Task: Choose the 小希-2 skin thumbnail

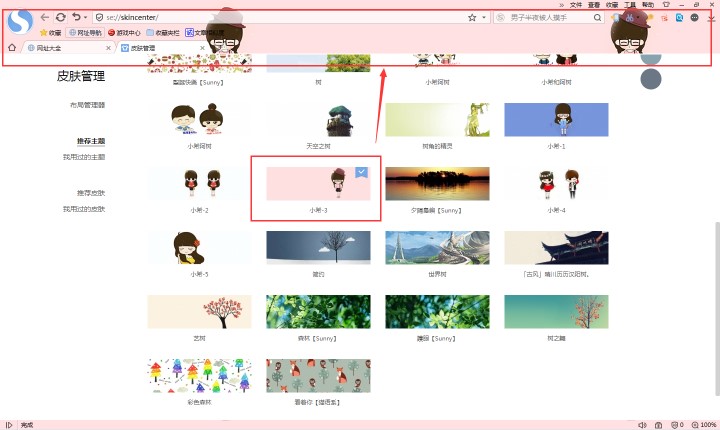Action: (199, 184)
